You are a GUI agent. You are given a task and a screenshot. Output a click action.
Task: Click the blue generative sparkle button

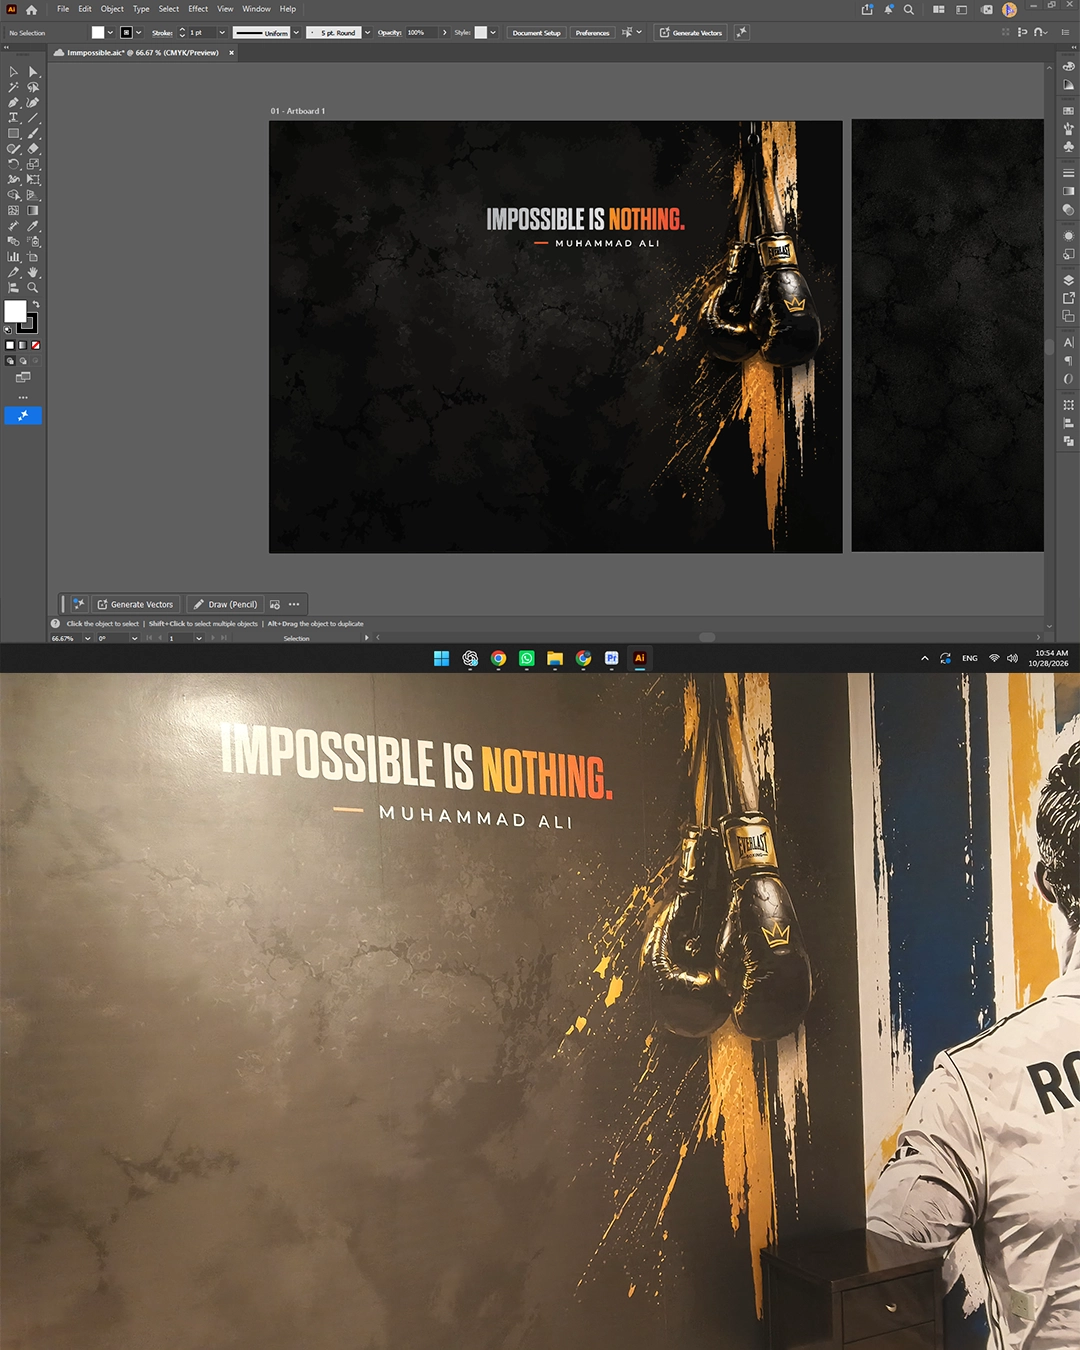click(x=23, y=415)
